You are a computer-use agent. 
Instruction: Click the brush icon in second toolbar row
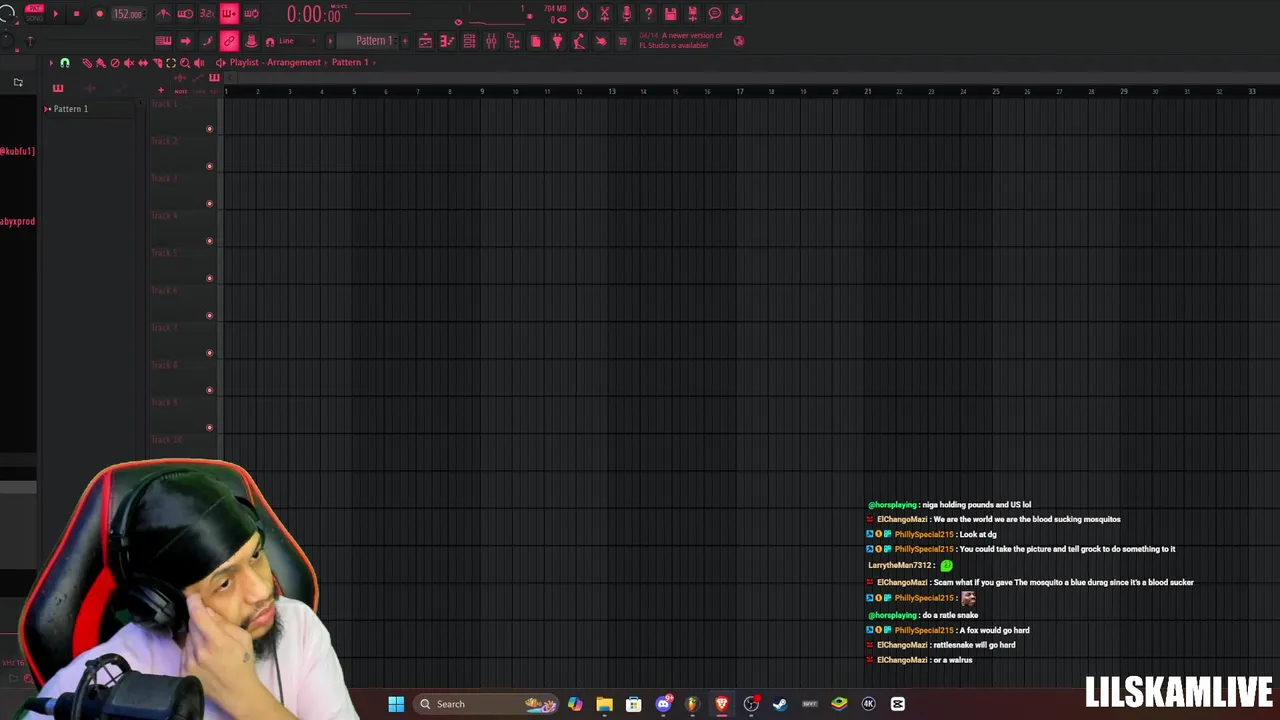(207, 41)
